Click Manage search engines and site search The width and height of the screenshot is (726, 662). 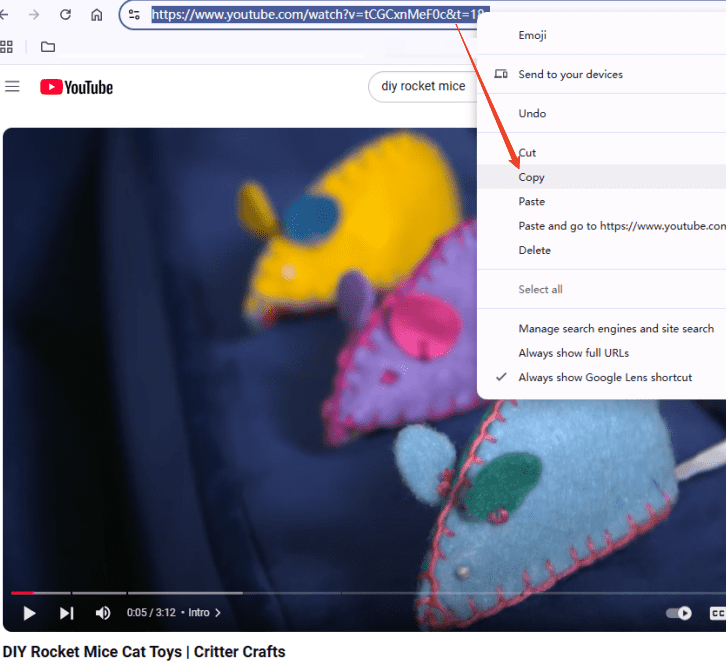point(615,329)
